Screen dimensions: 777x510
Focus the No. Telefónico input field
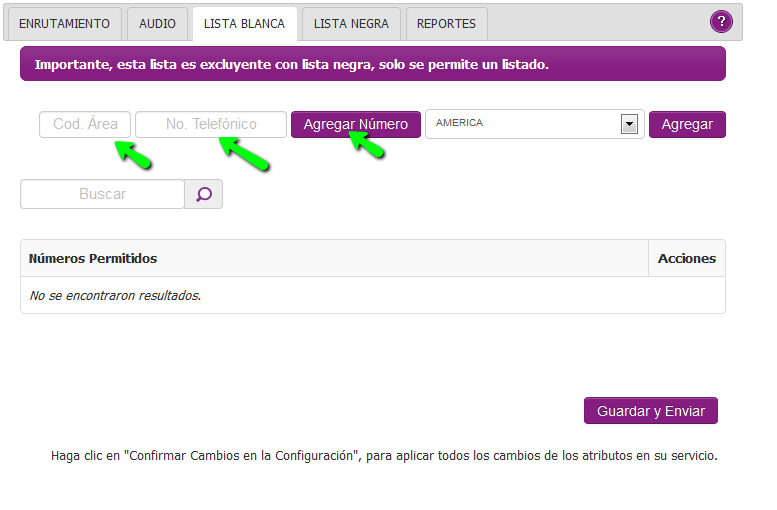coord(211,124)
